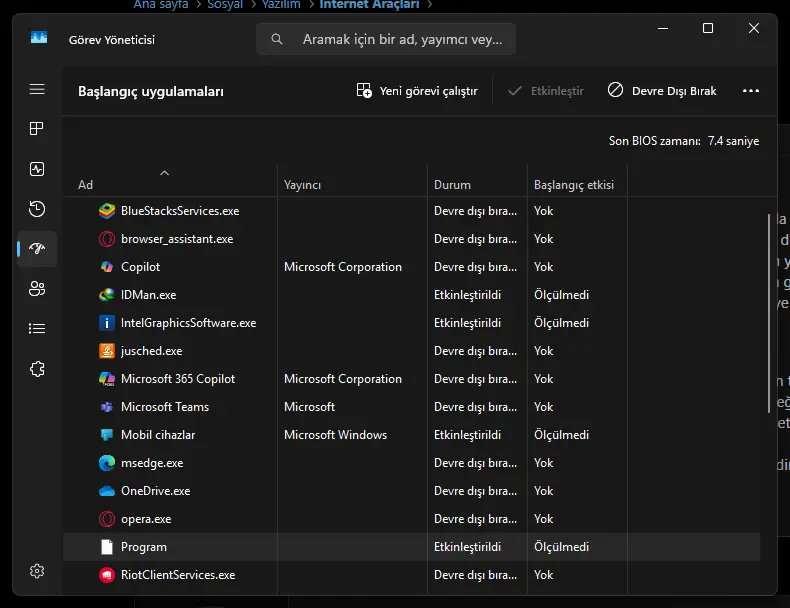
Task: Click the BlueStacksServices.exe icon
Action: coord(107,211)
